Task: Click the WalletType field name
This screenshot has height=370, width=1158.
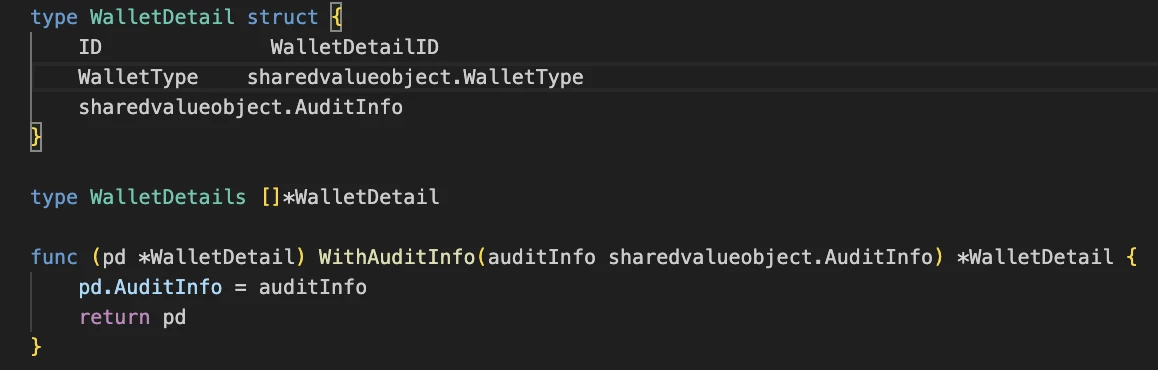Action: coord(138,78)
